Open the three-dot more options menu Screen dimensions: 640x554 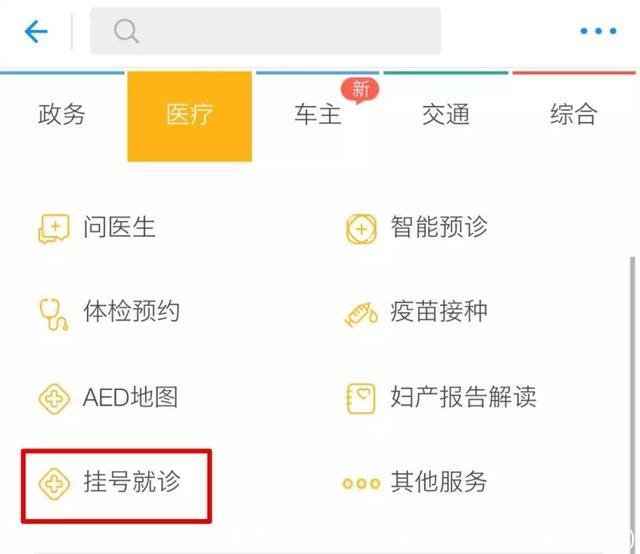click(x=598, y=32)
